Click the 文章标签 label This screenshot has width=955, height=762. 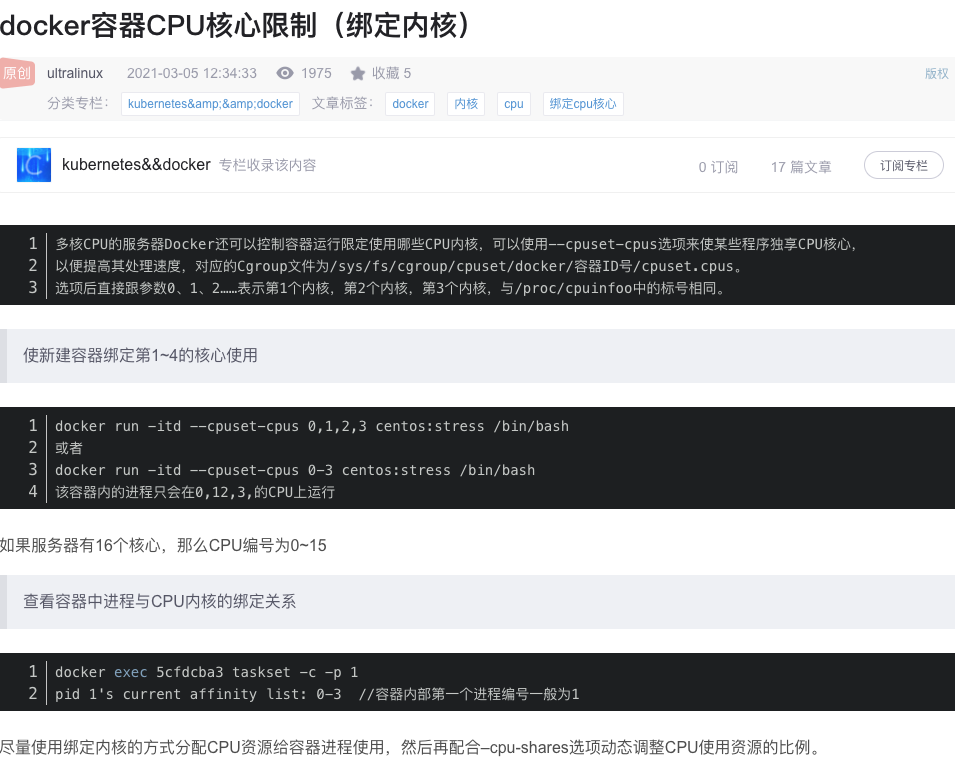[342, 103]
